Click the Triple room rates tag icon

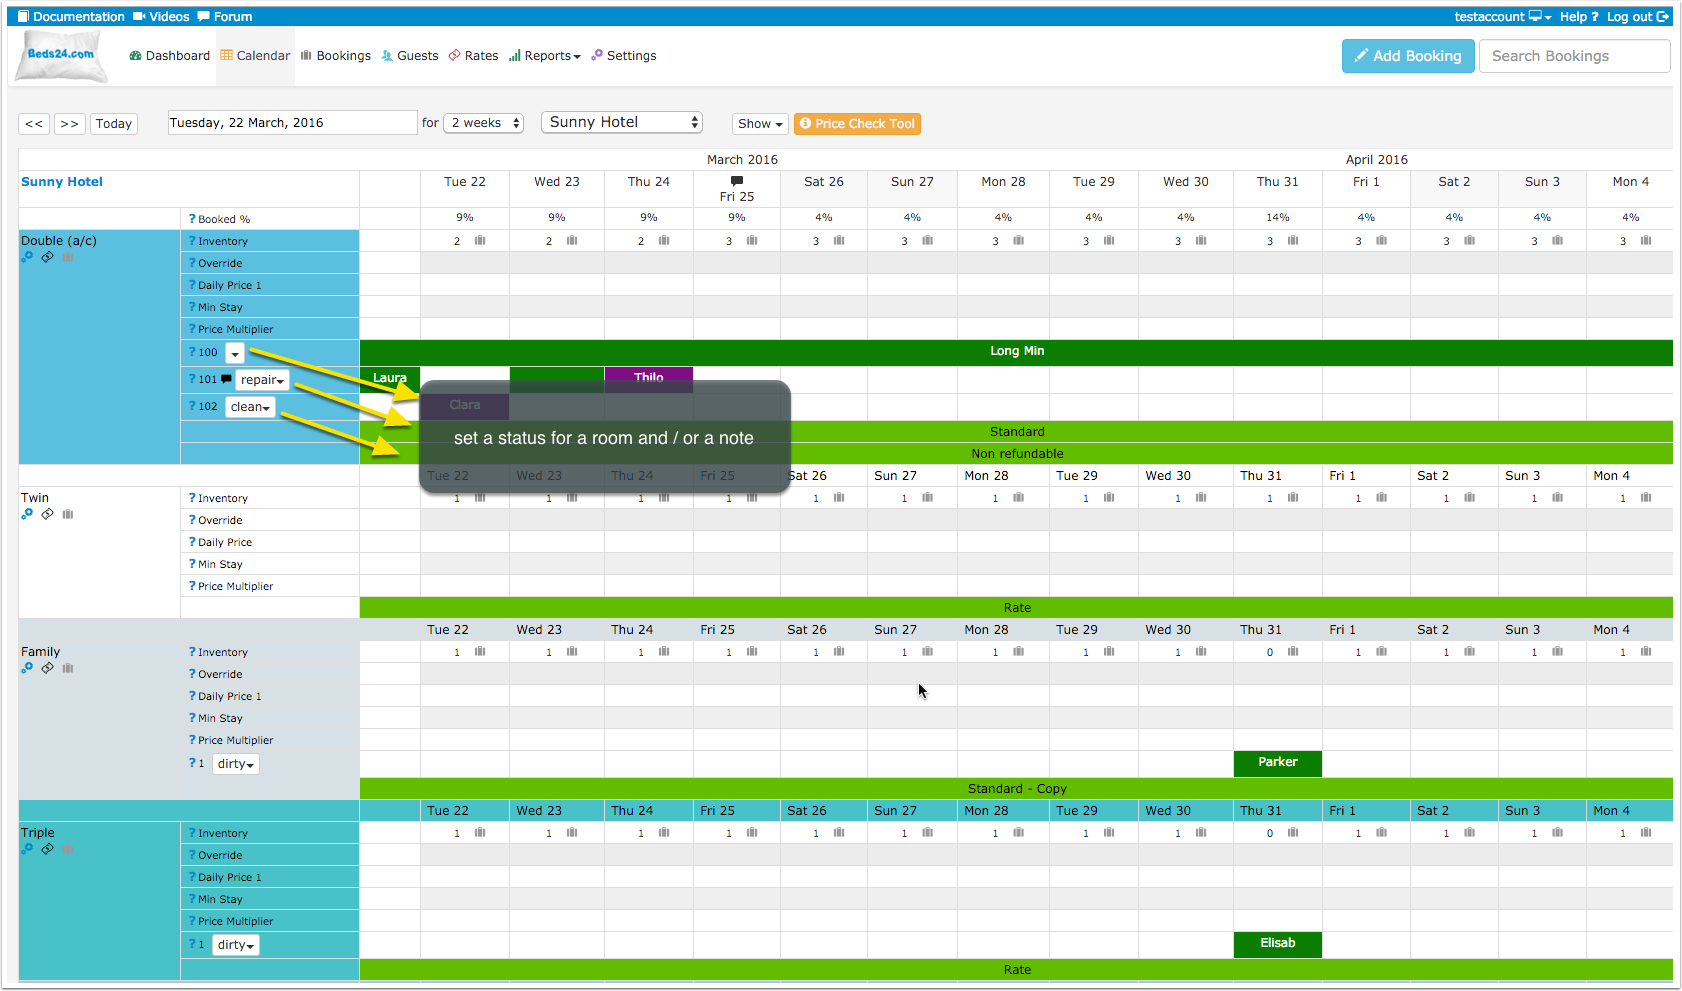click(x=47, y=849)
